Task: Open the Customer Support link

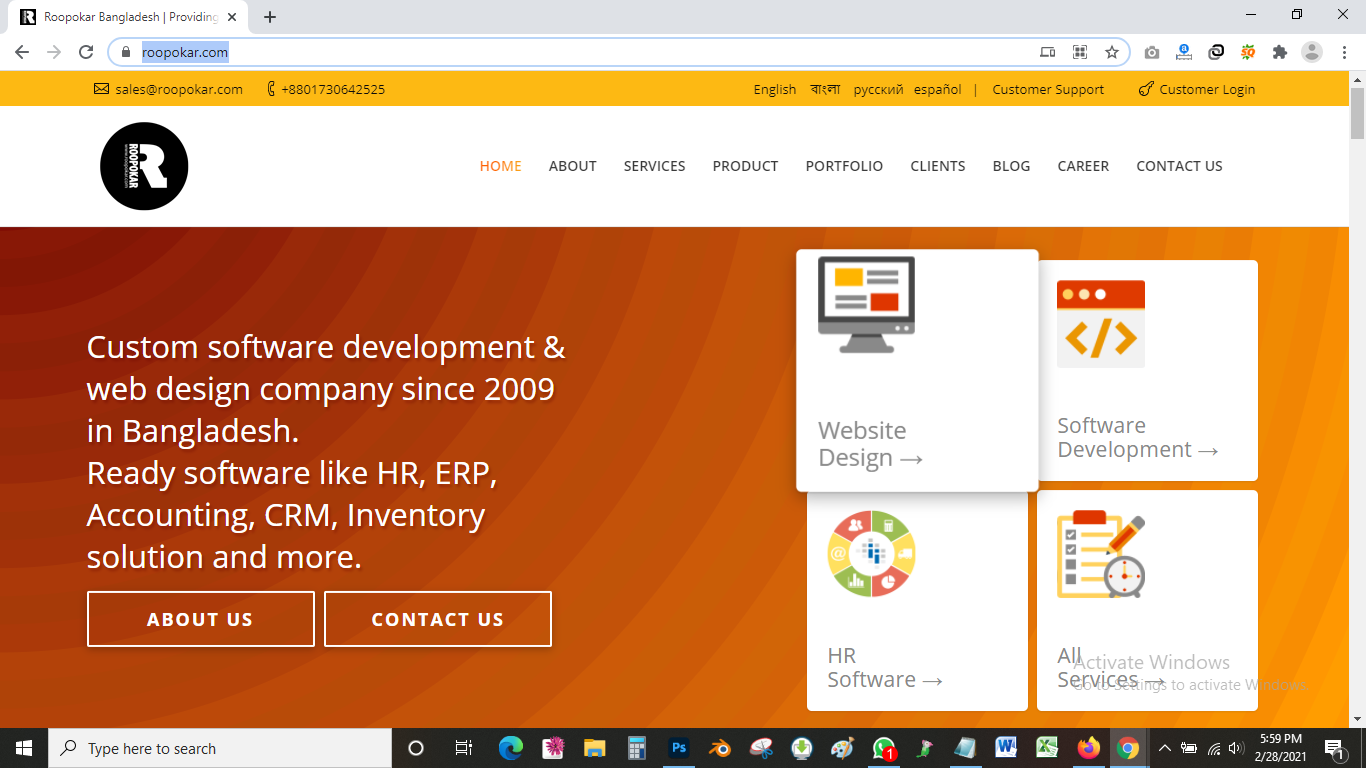Action: coord(1048,89)
